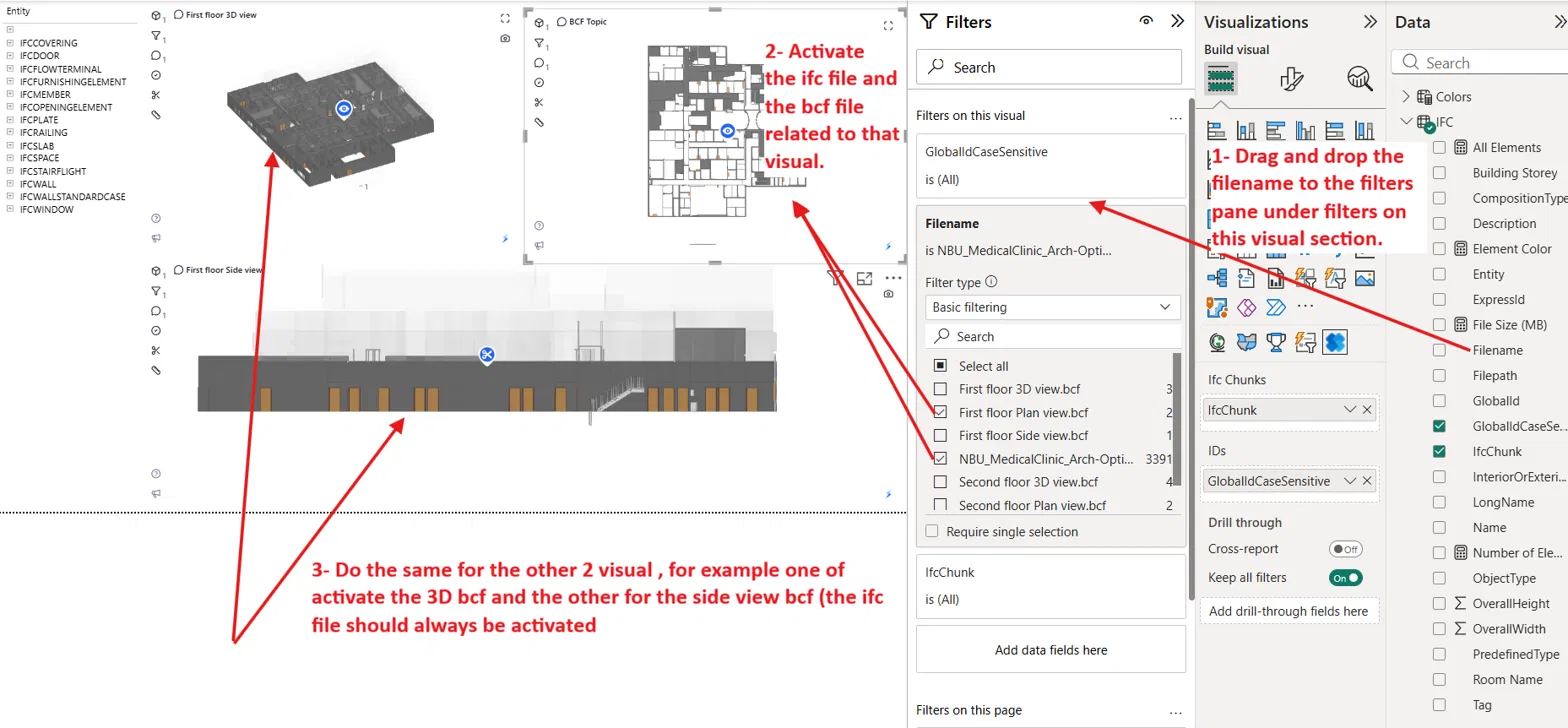The height and width of the screenshot is (728, 1568).
Task: Choose the trophy custom visual icon
Action: pyautogui.click(x=1275, y=342)
